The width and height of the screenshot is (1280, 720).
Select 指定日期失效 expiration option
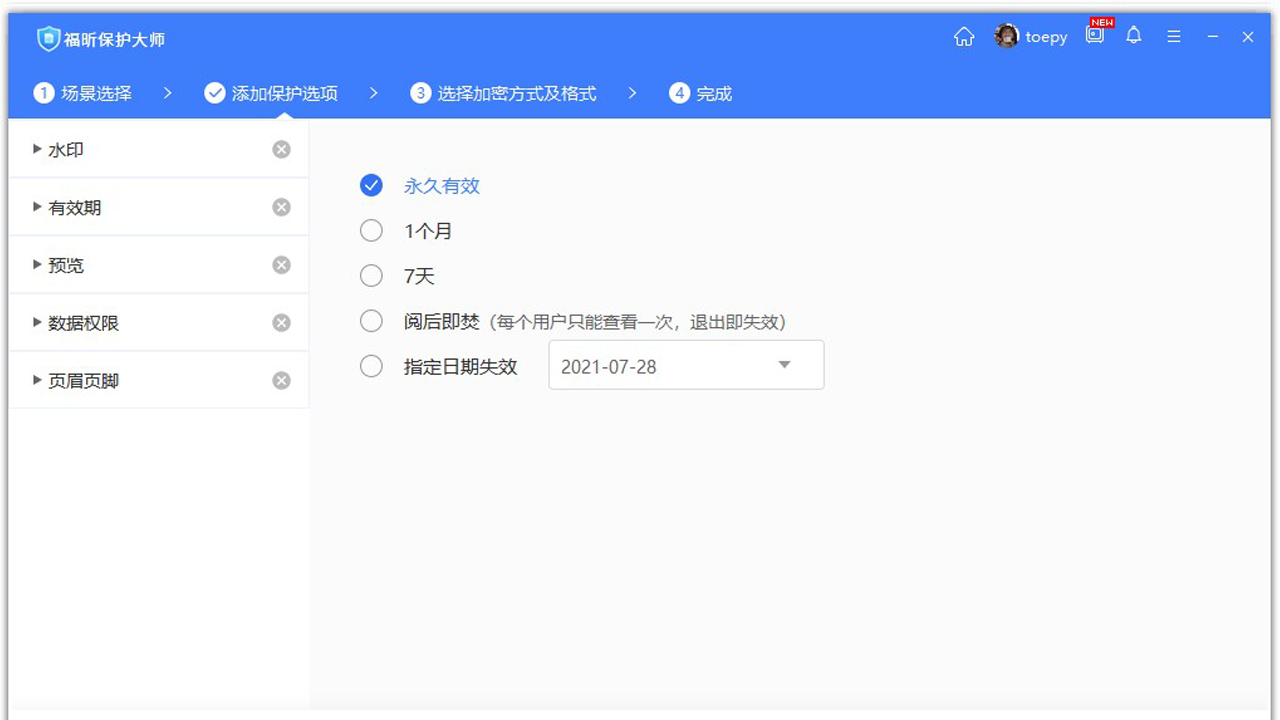tap(371, 366)
